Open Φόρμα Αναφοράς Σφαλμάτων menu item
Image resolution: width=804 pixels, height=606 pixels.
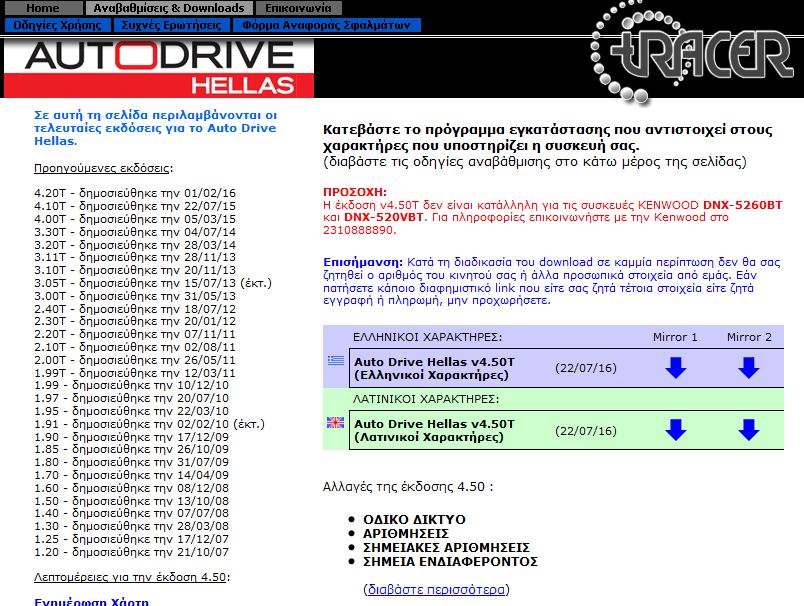click(327, 25)
